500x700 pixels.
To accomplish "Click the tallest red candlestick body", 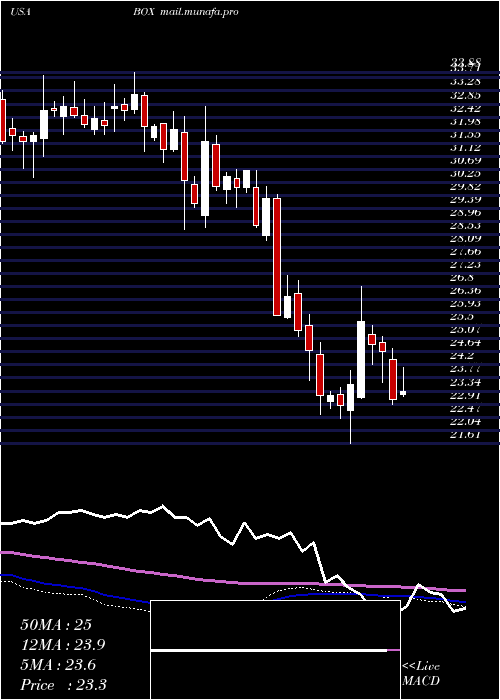I will (x=277, y=257).
